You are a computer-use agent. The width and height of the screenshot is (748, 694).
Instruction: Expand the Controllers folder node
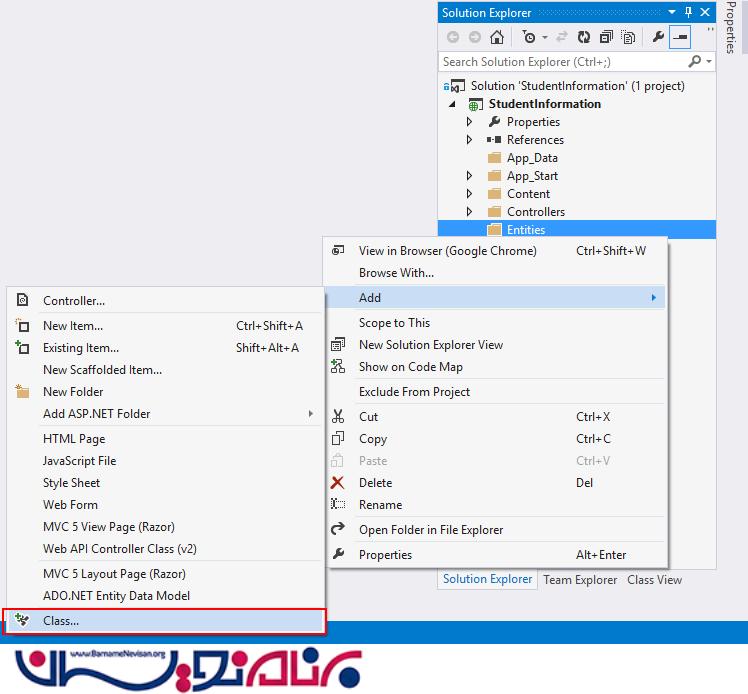click(469, 212)
